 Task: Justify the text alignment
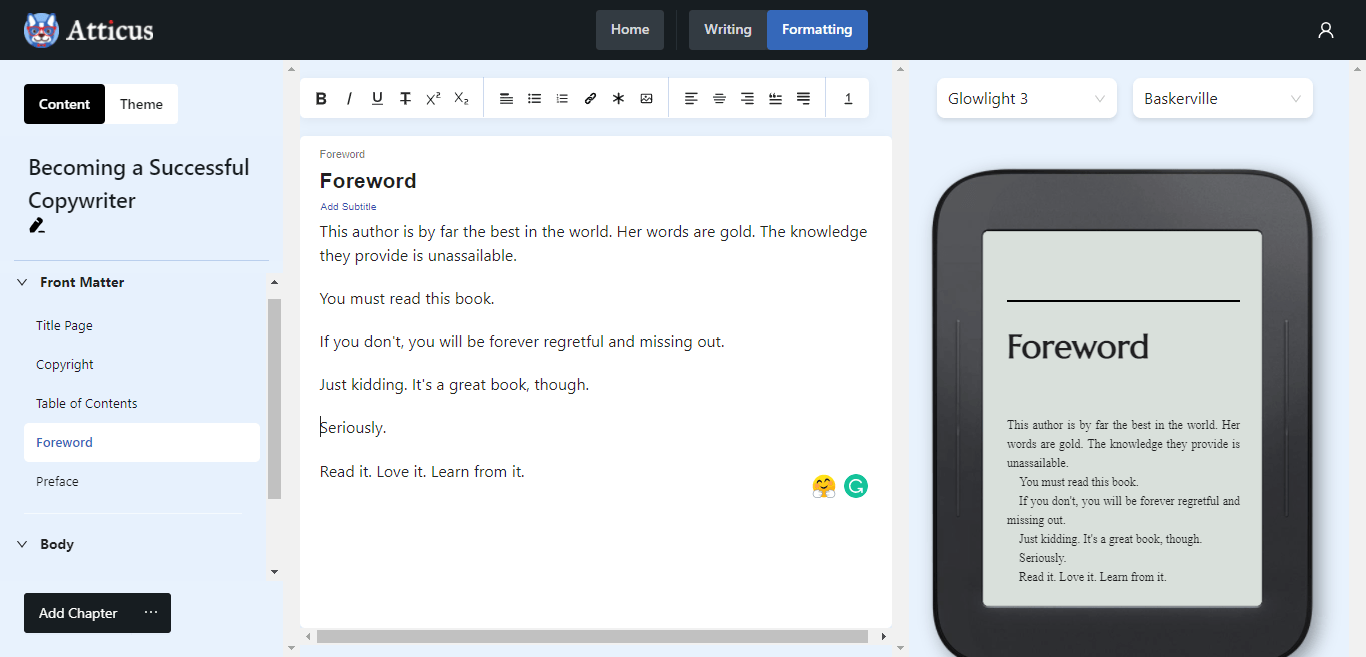(x=803, y=98)
